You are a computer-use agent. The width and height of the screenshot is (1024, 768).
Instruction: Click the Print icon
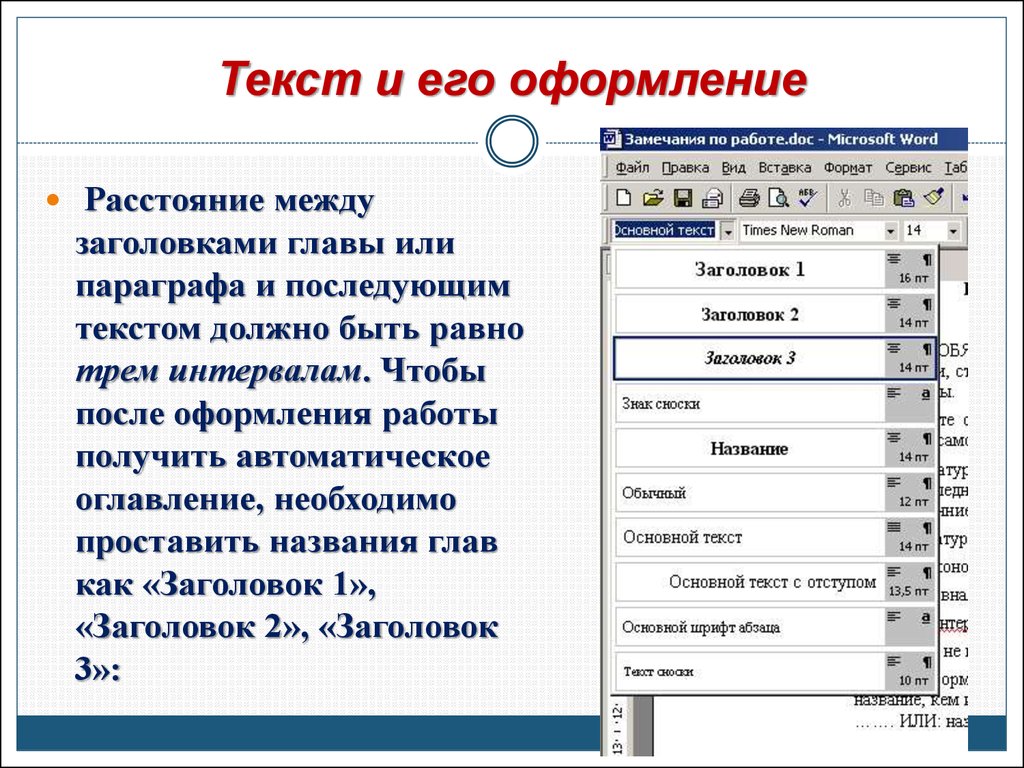tap(749, 198)
